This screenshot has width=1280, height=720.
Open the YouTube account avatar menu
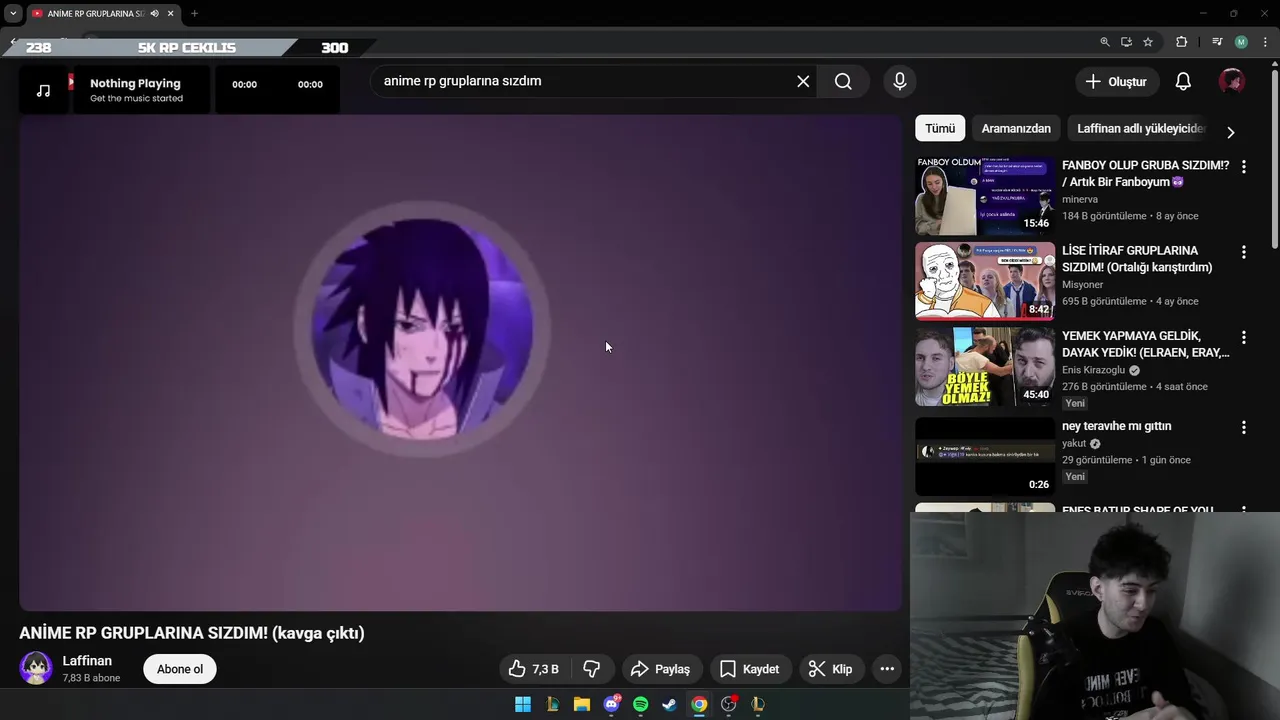[x=1232, y=82]
